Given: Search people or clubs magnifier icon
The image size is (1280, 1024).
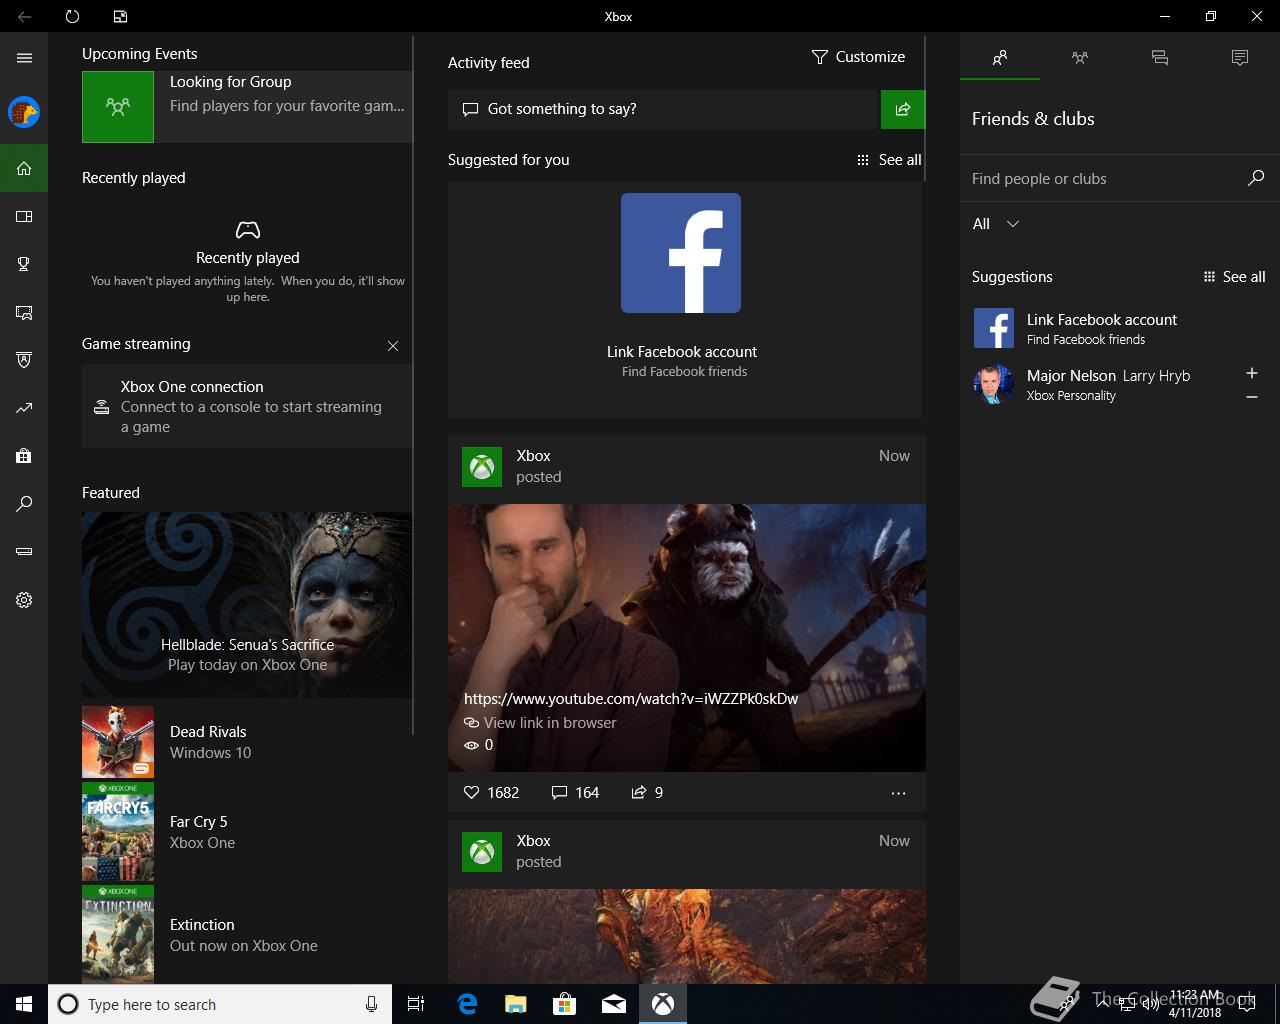Looking at the screenshot, I should [x=1256, y=178].
